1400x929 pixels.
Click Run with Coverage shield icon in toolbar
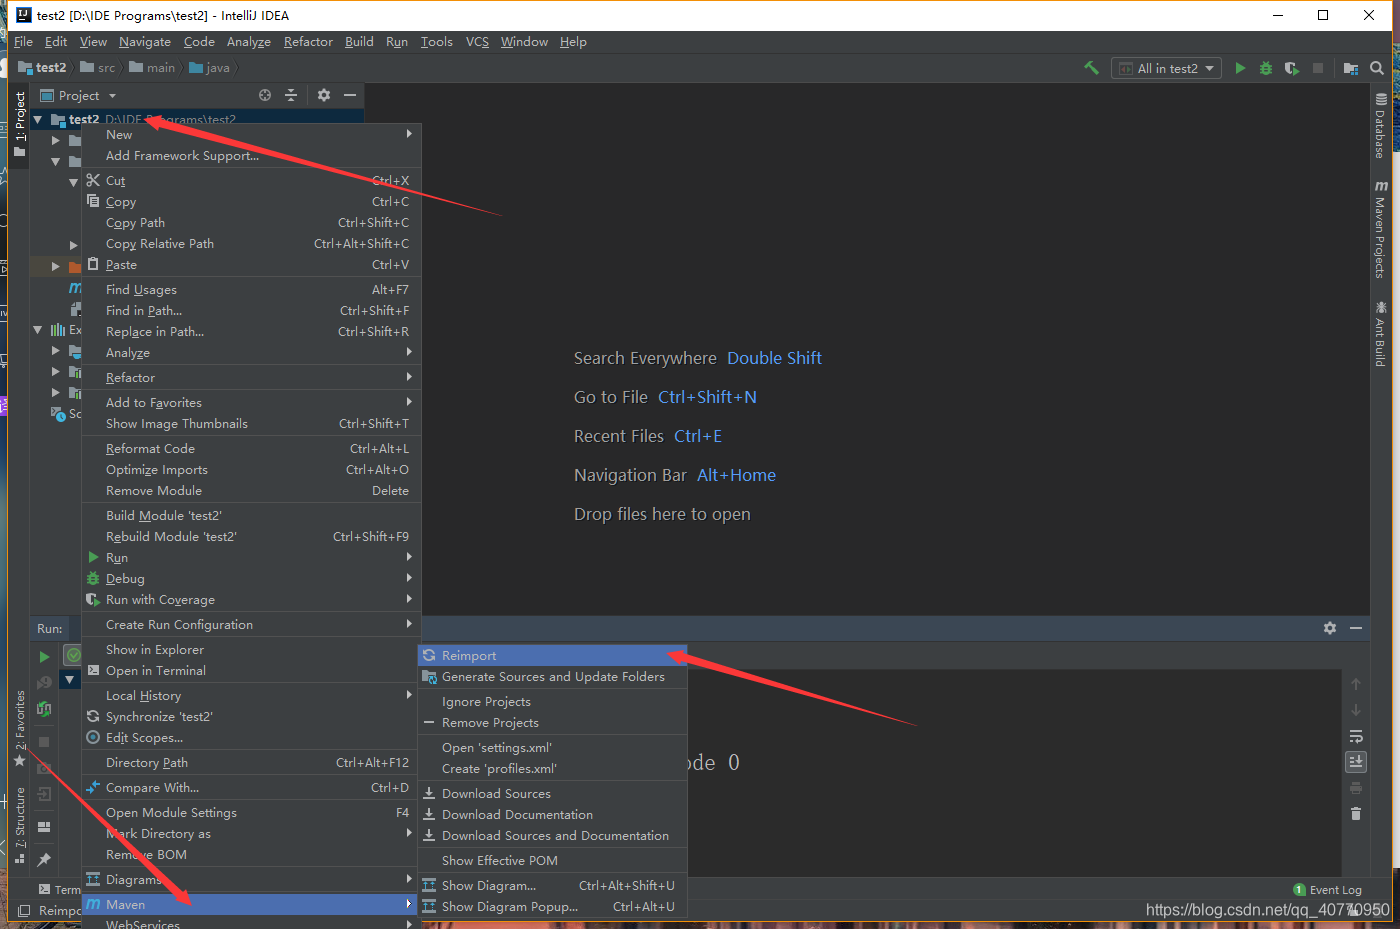click(1292, 68)
